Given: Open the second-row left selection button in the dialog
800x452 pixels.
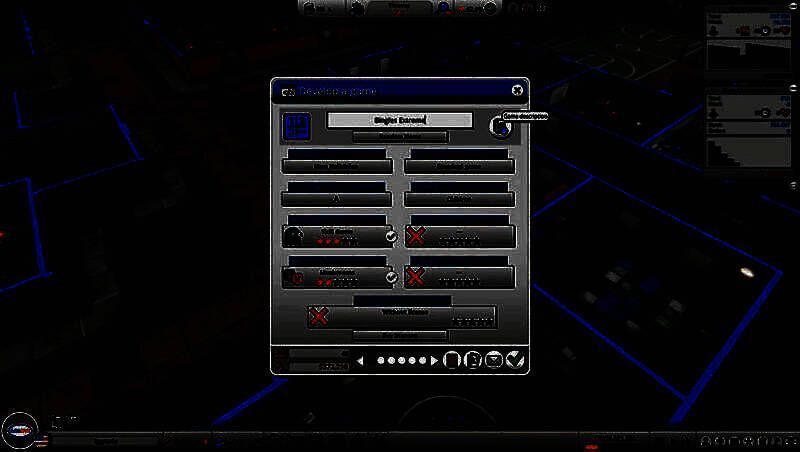Looking at the screenshot, I should click(335, 198).
